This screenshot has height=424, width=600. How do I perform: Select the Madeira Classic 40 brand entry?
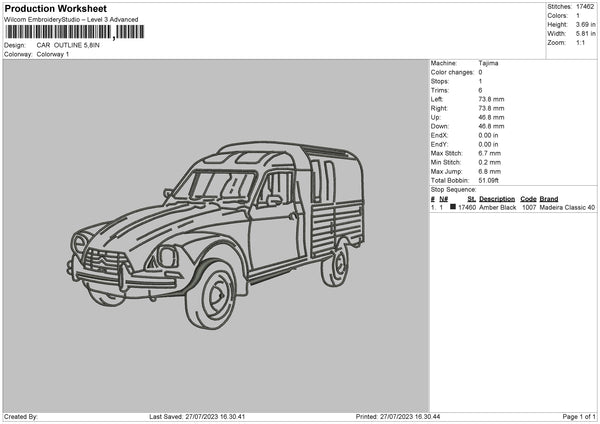(567, 207)
